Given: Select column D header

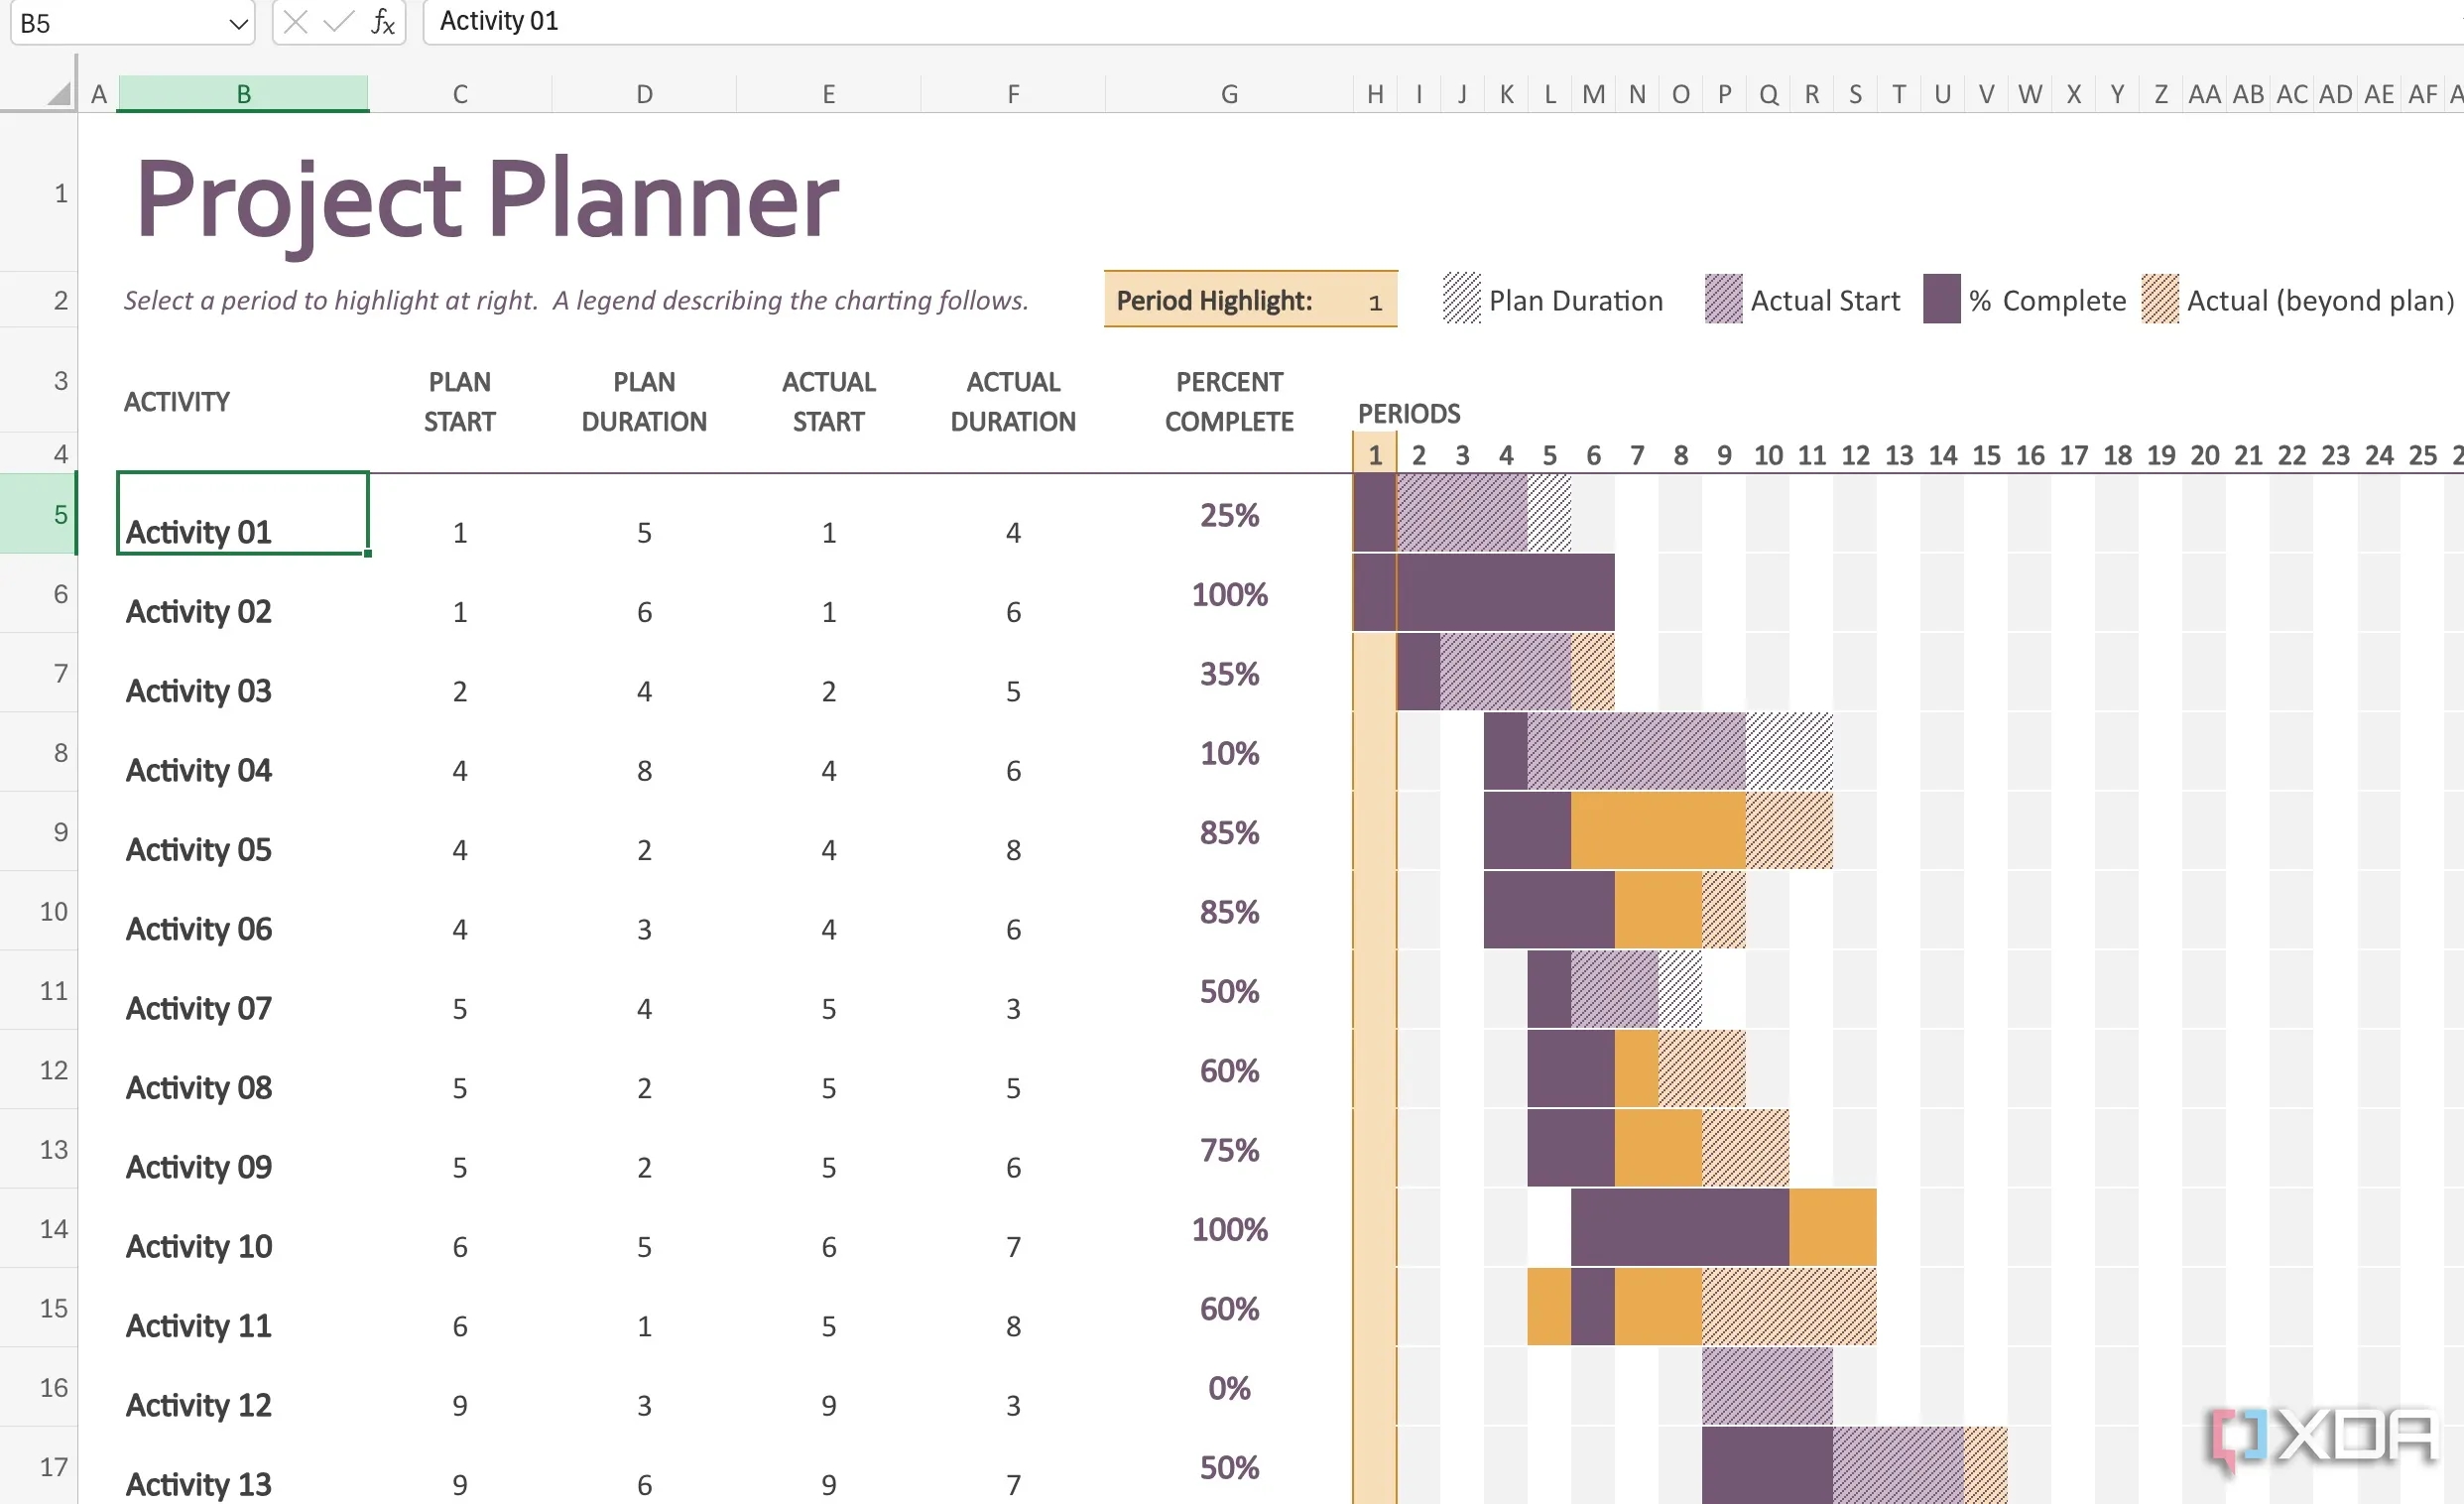Looking at the screenshot, I should point(644,92).
